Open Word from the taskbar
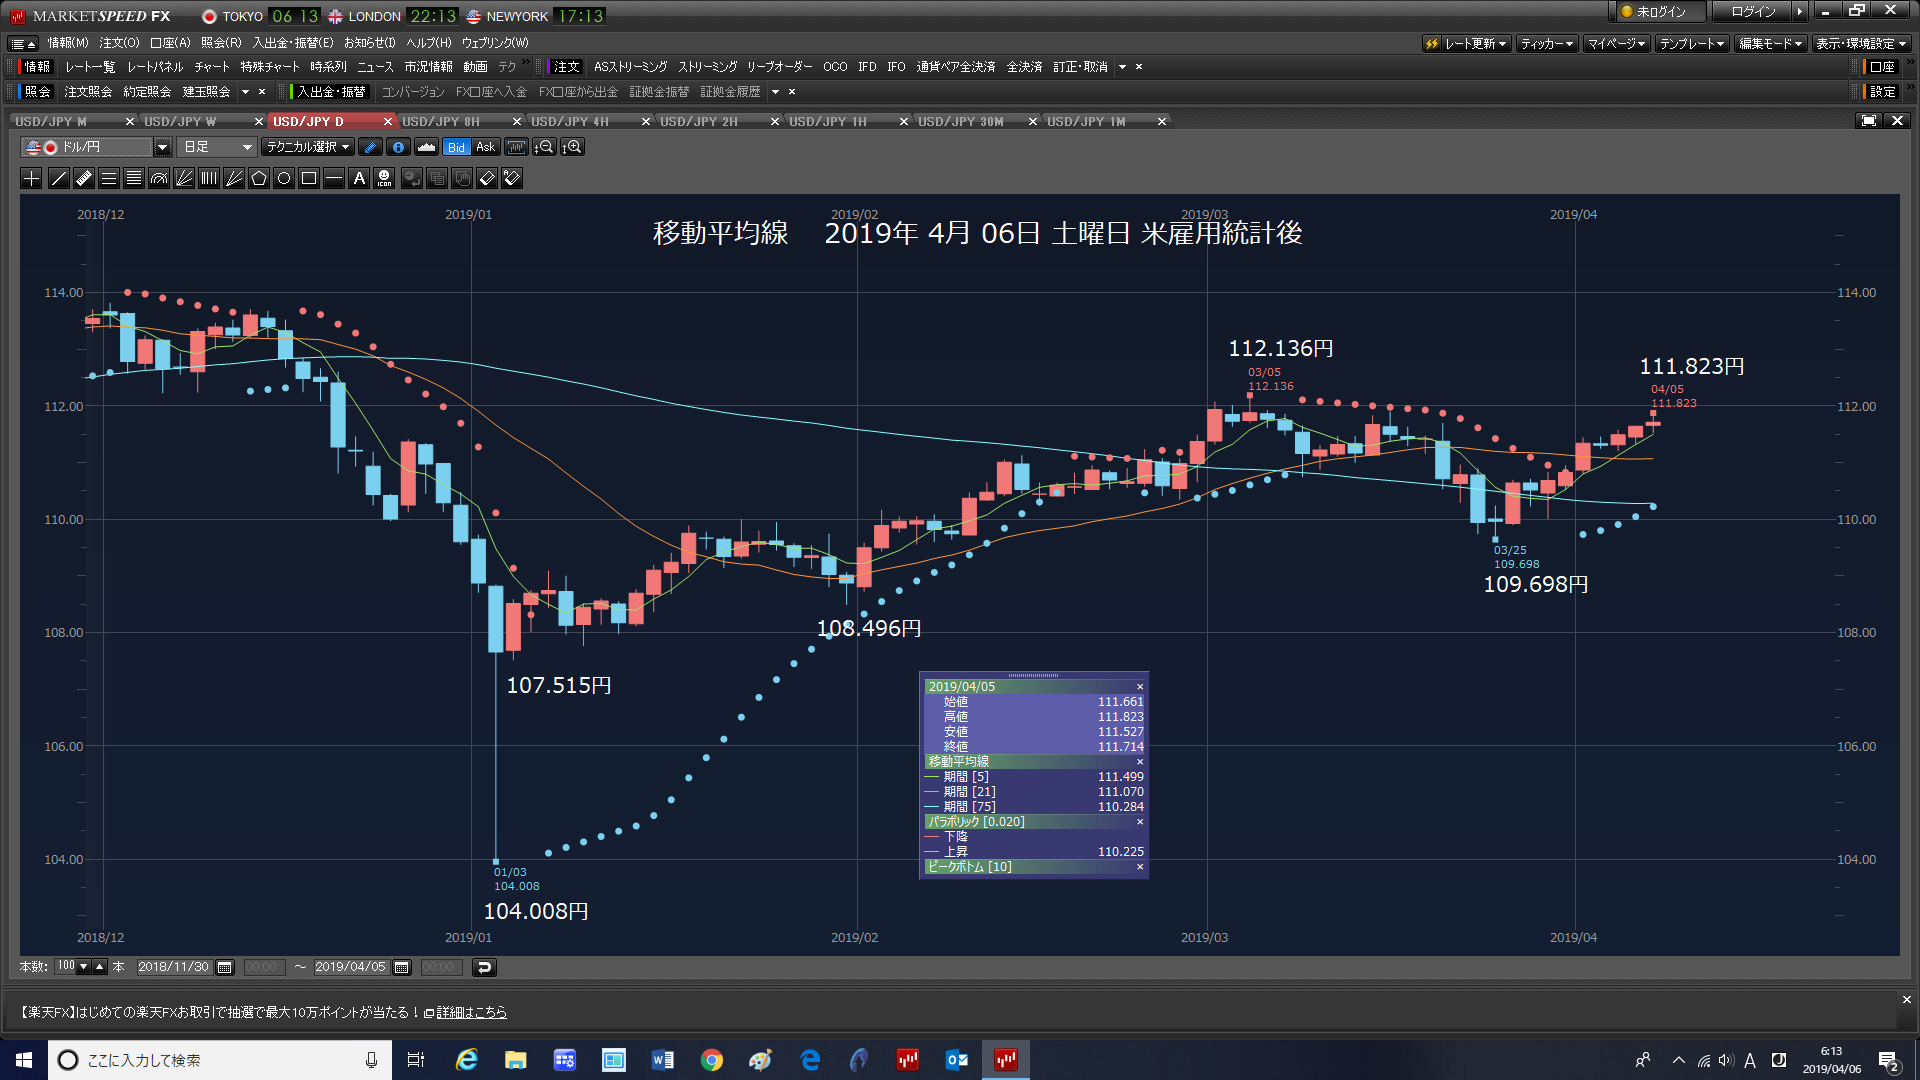Image resolution: width=1920 pixels, height=1080 pixels. pos(662,1060)
